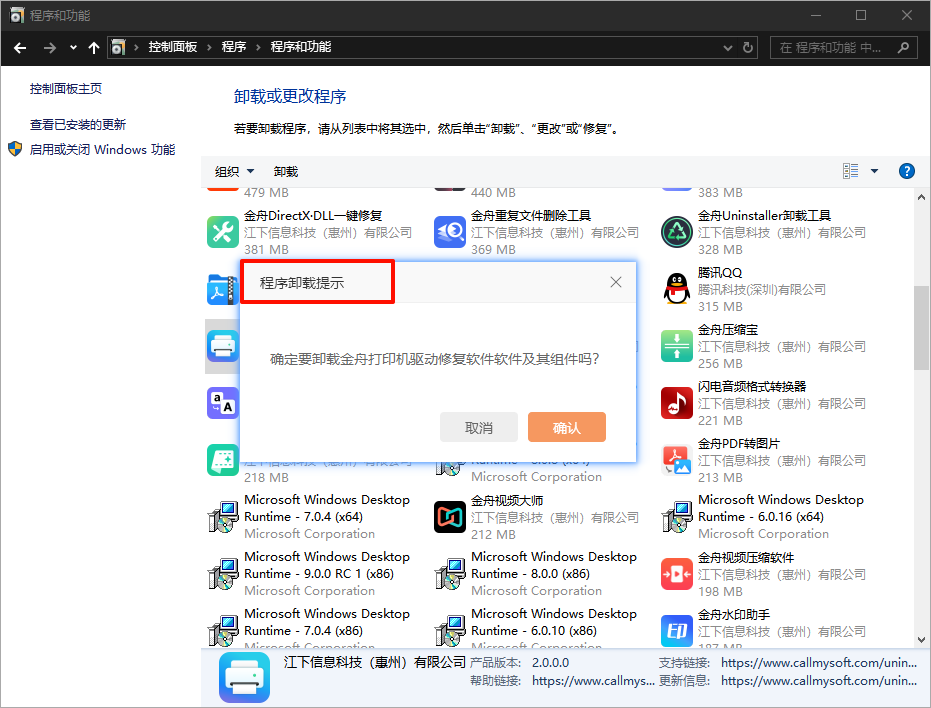Click the blue PDF compressor folder icon

coord(223,289)
